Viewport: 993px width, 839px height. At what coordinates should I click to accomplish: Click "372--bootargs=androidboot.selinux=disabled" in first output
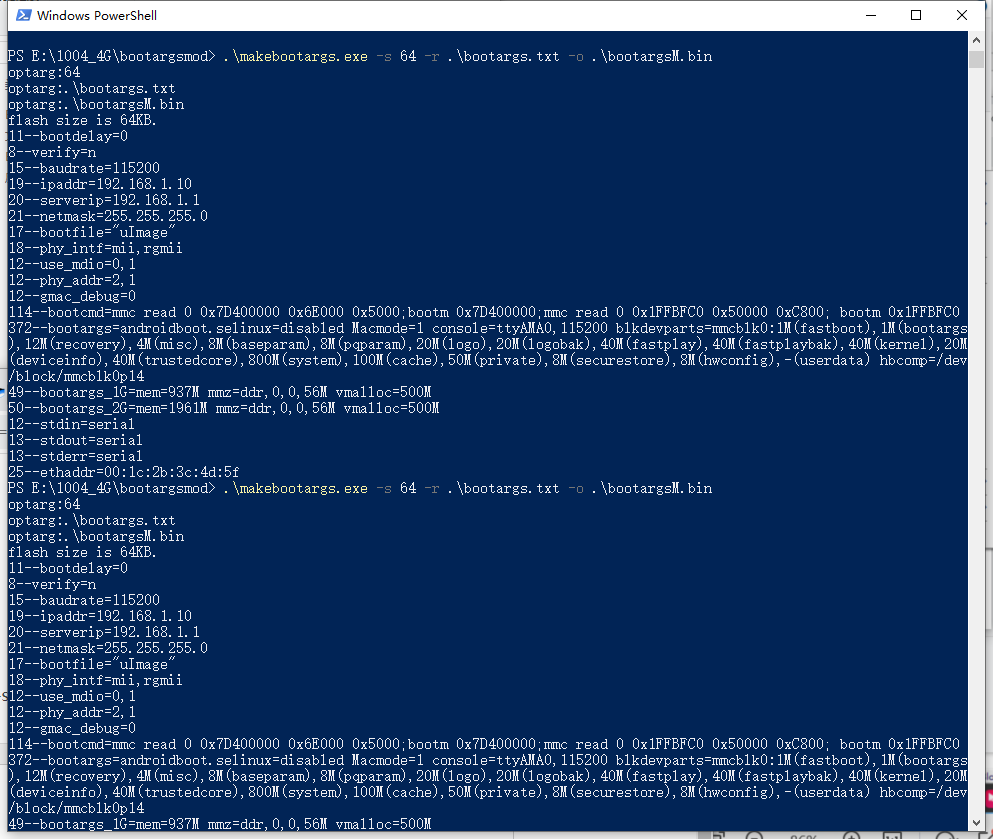click(176, 329)
